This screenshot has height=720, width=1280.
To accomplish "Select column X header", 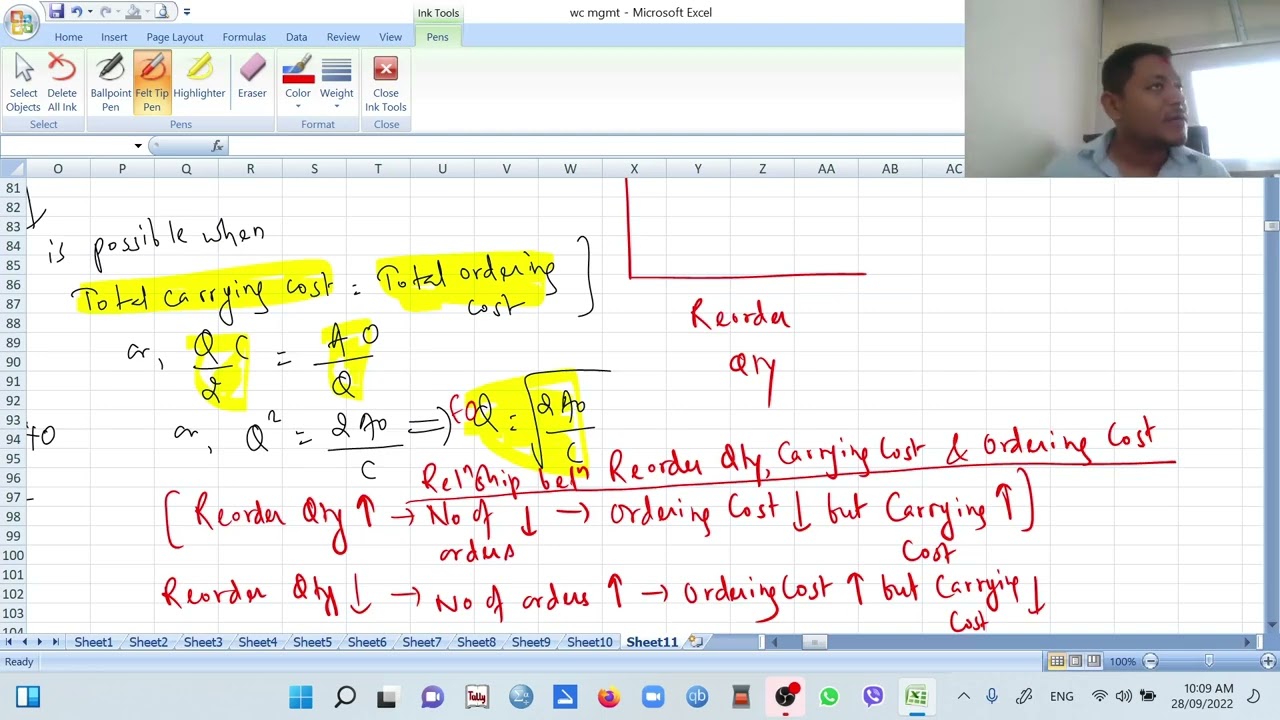I will tap(634, 169).
